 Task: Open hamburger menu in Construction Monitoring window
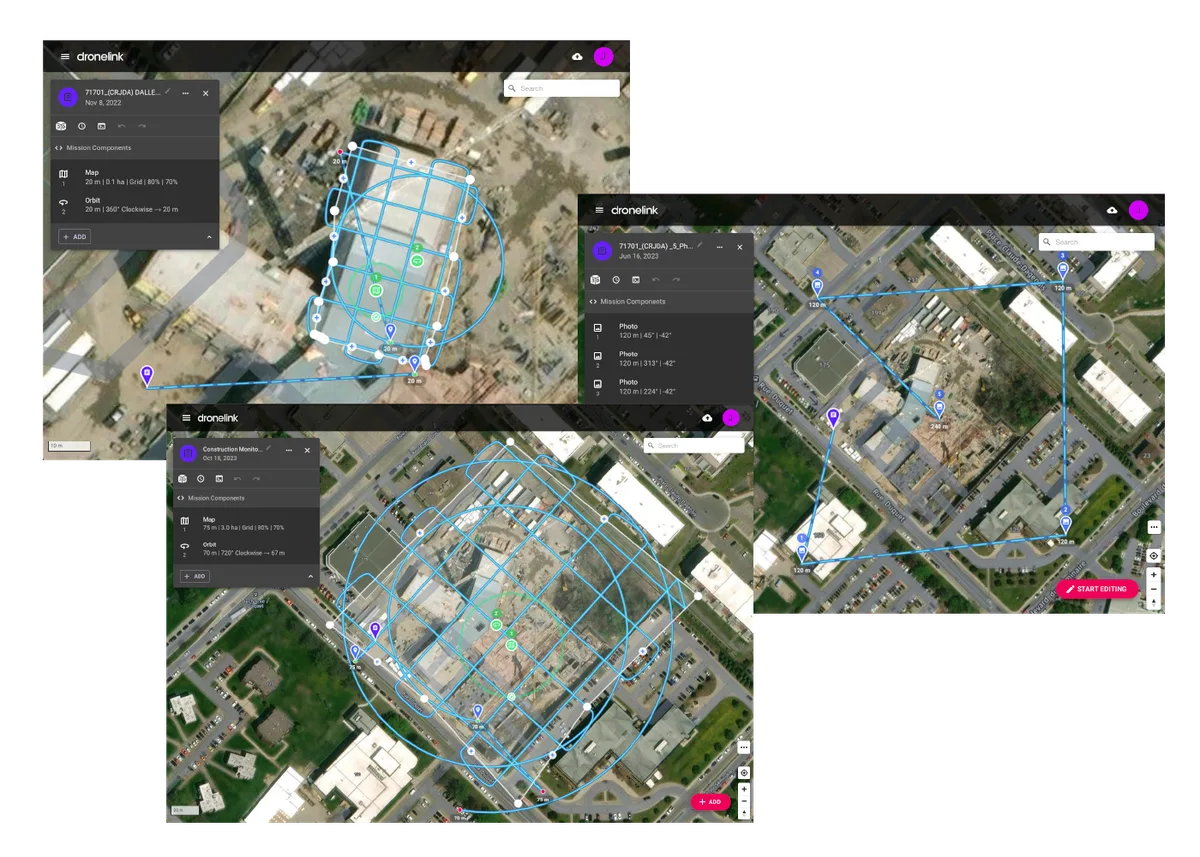point(186,418)
